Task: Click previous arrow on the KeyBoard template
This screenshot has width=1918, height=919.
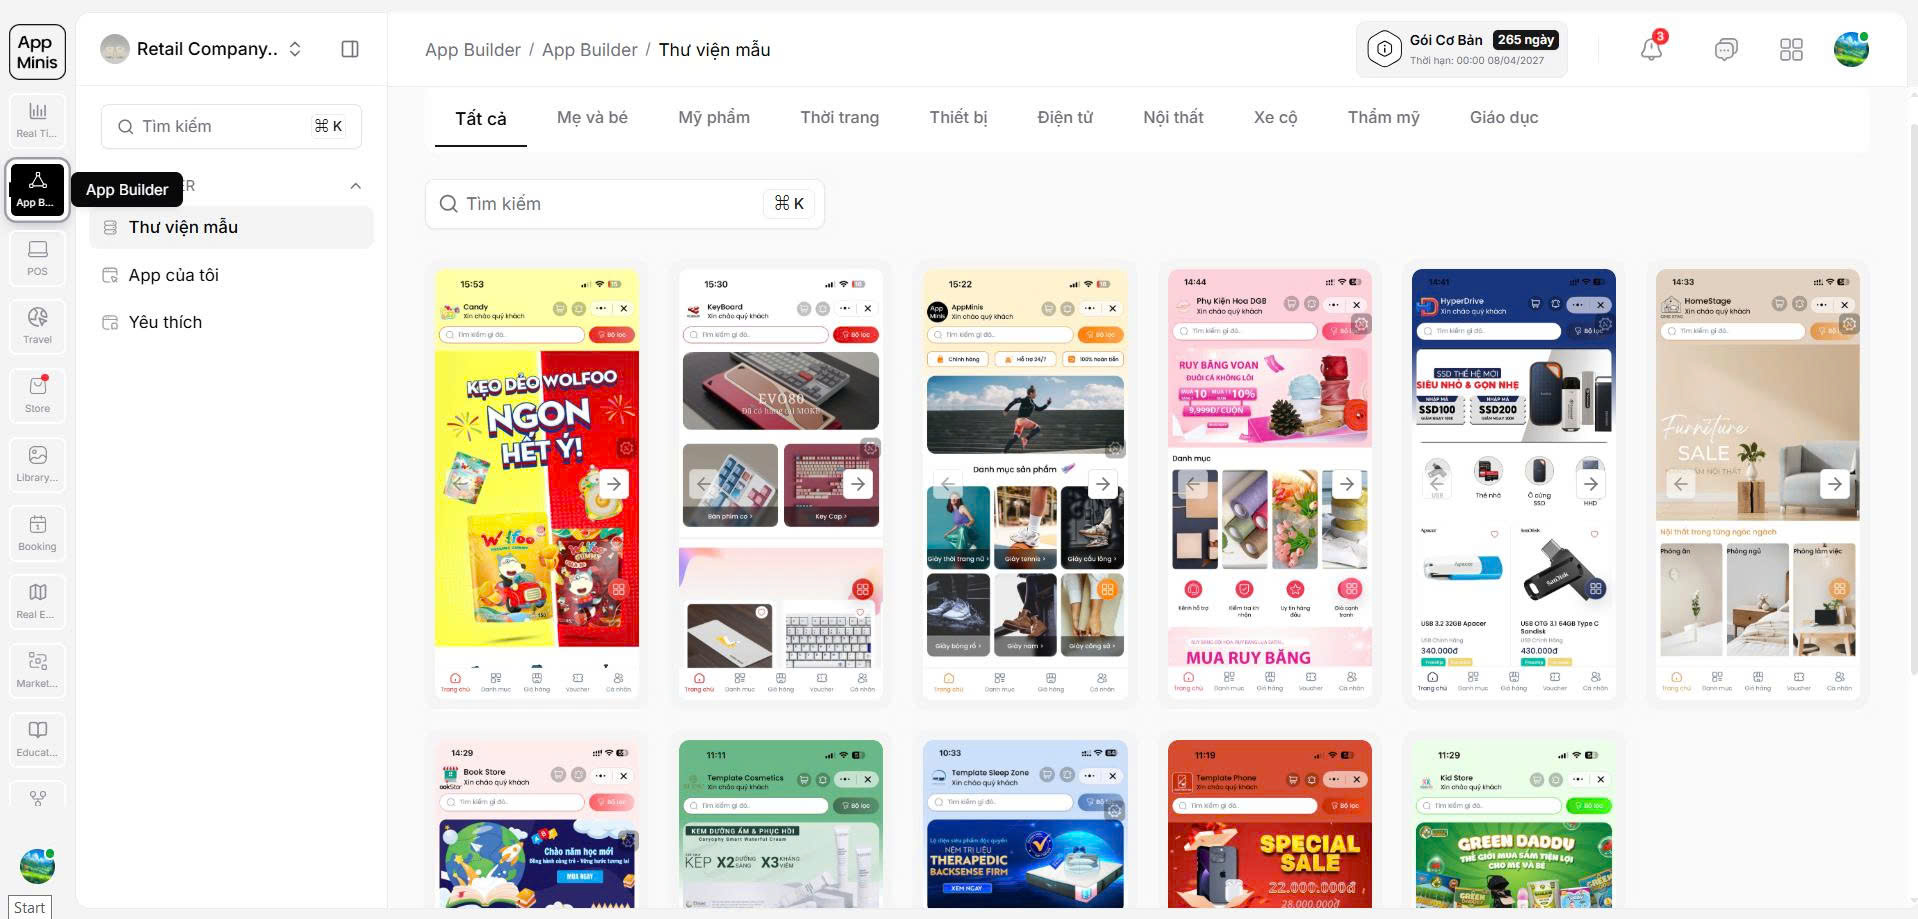Action: [703, 484]
